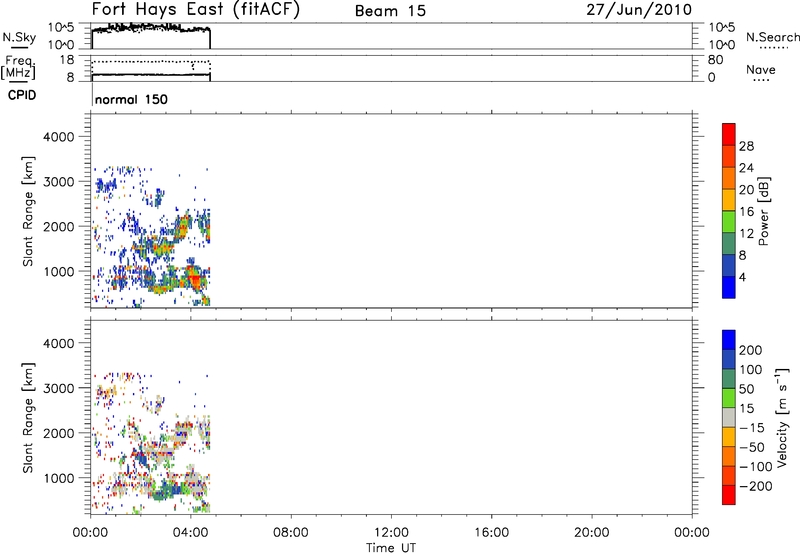Click the 'Nave' legend label
This screenshot has width=800, height=554.
tap(761, 69)
